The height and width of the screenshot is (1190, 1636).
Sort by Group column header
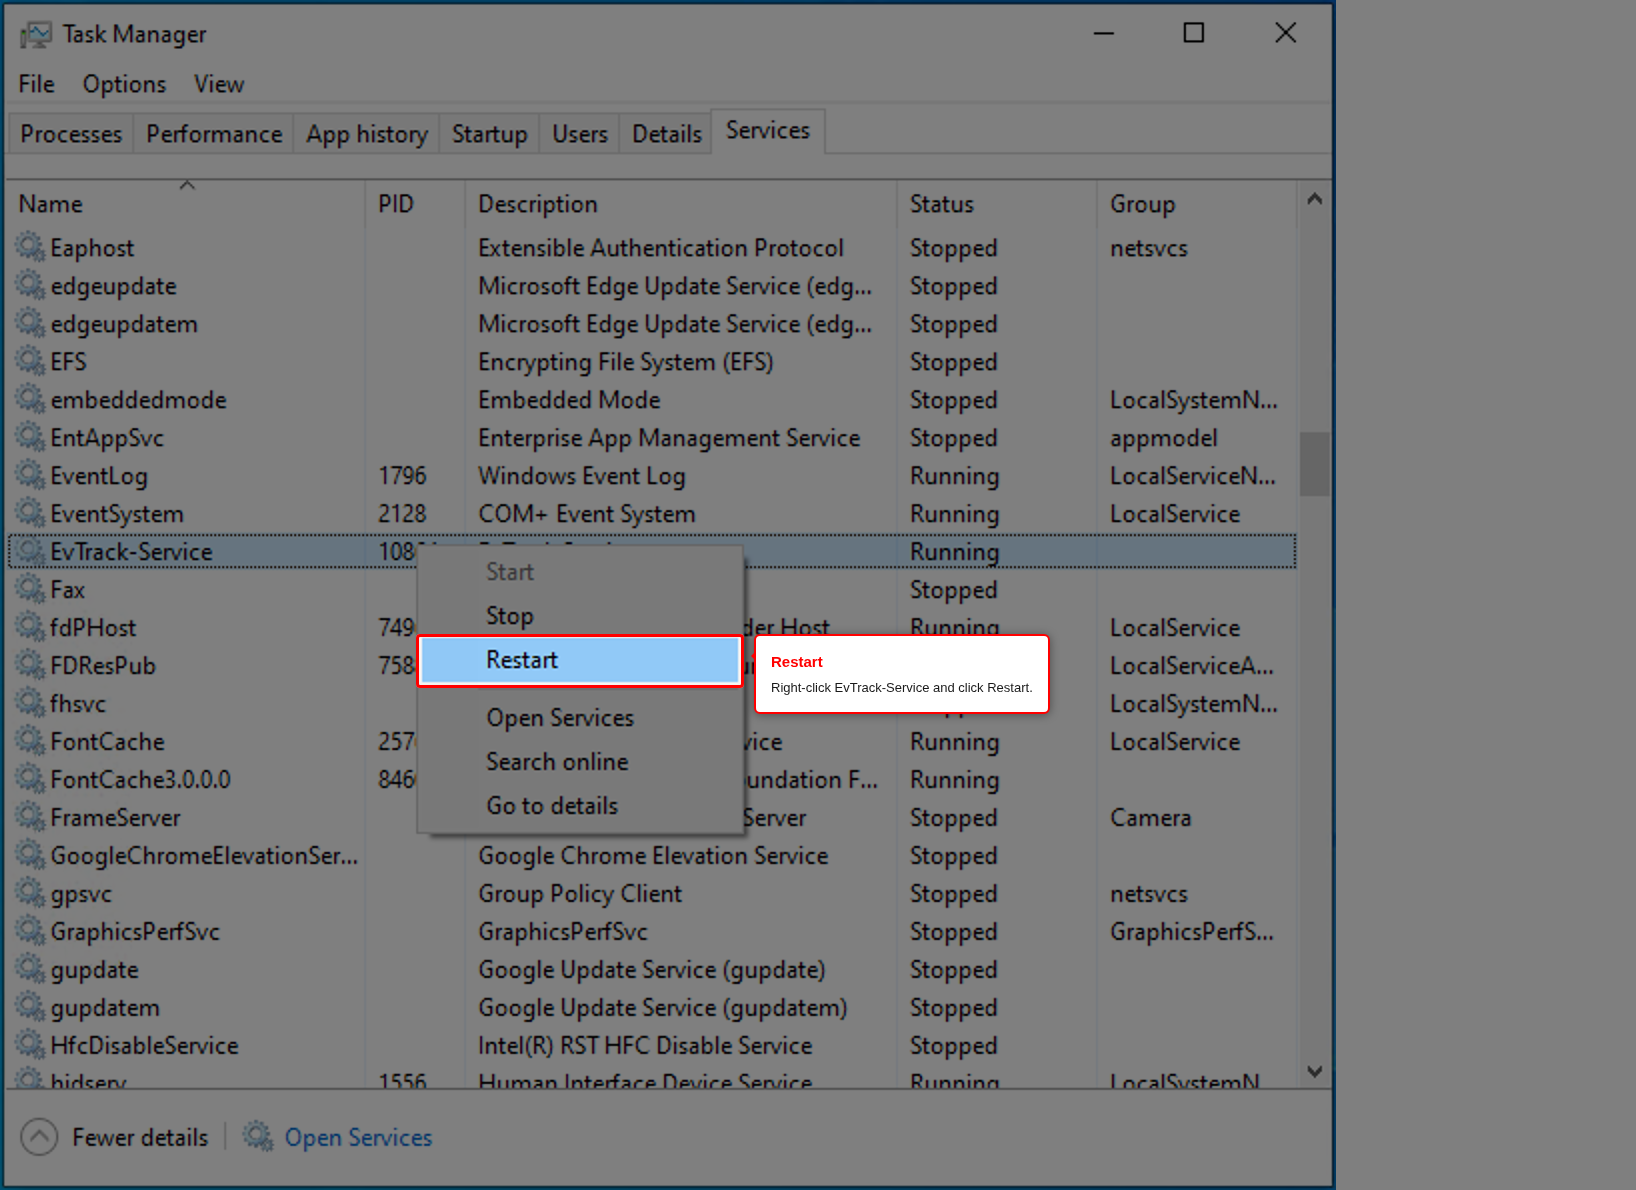tap(1197, 204)
